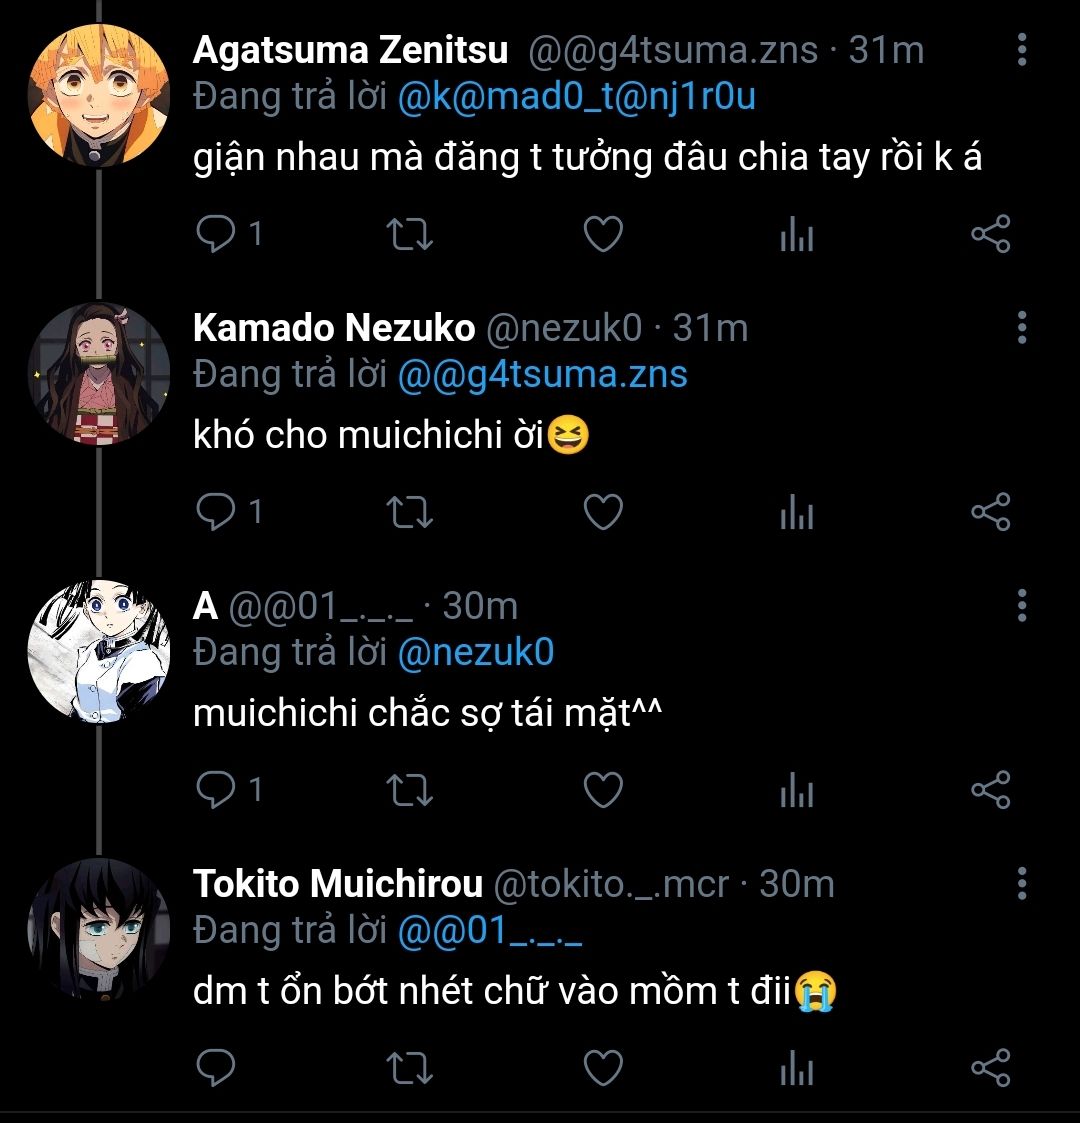Like Kamado Nezuko's reply

point(603,513)
